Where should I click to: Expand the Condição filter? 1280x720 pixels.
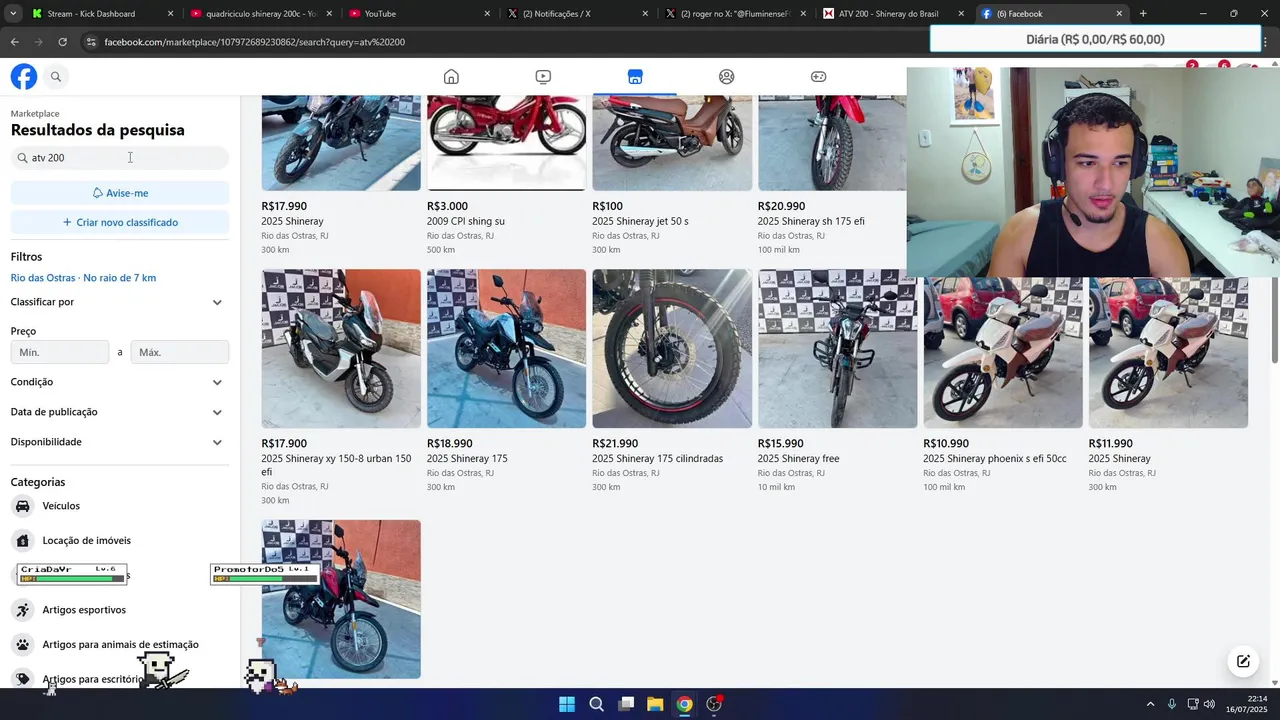(118, 382)
